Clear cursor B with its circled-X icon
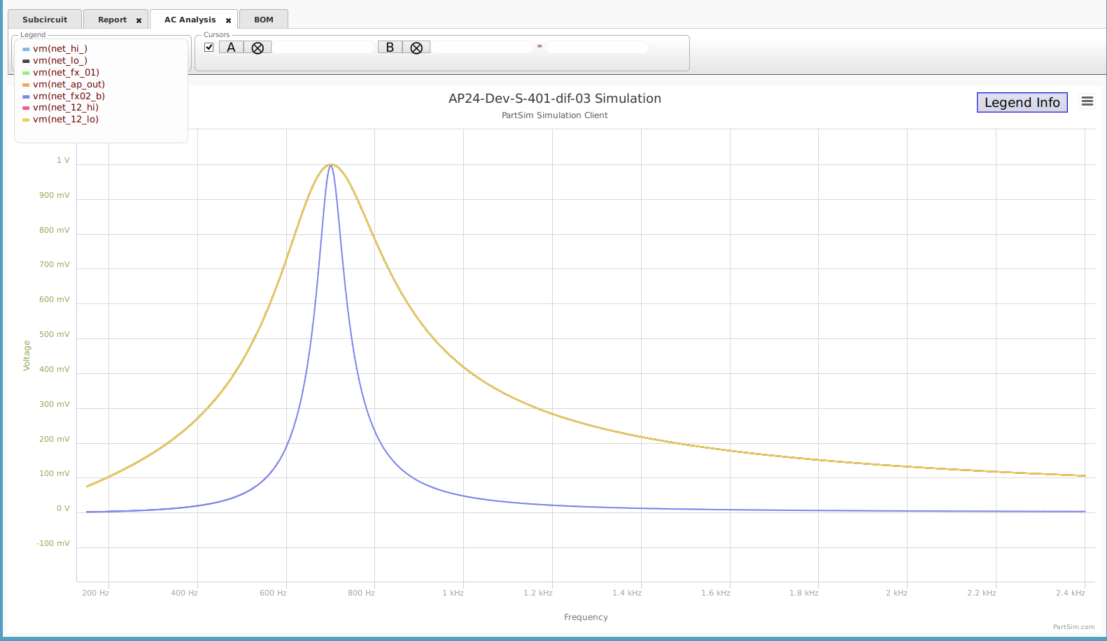1107x641 pixels. 417,47
